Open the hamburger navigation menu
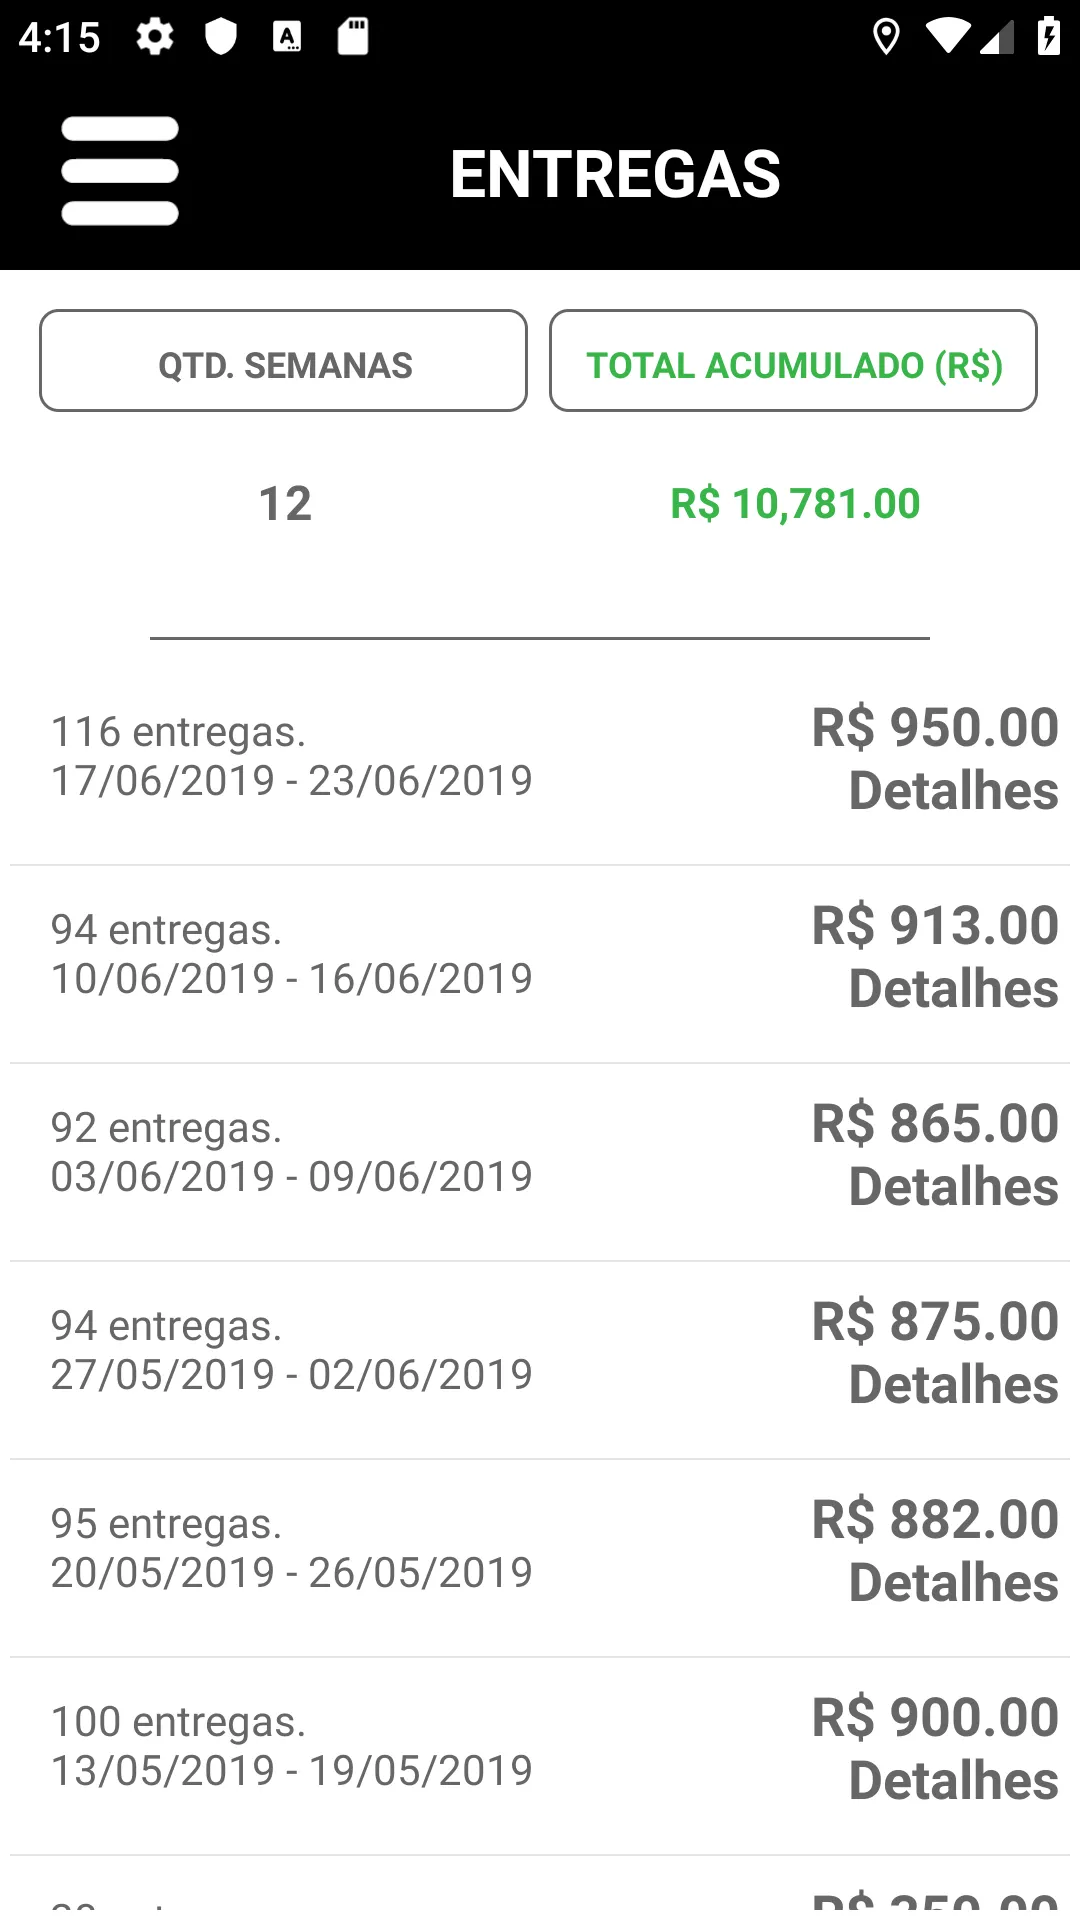This screenshot has height=1920, width=1080. [120, 171]
